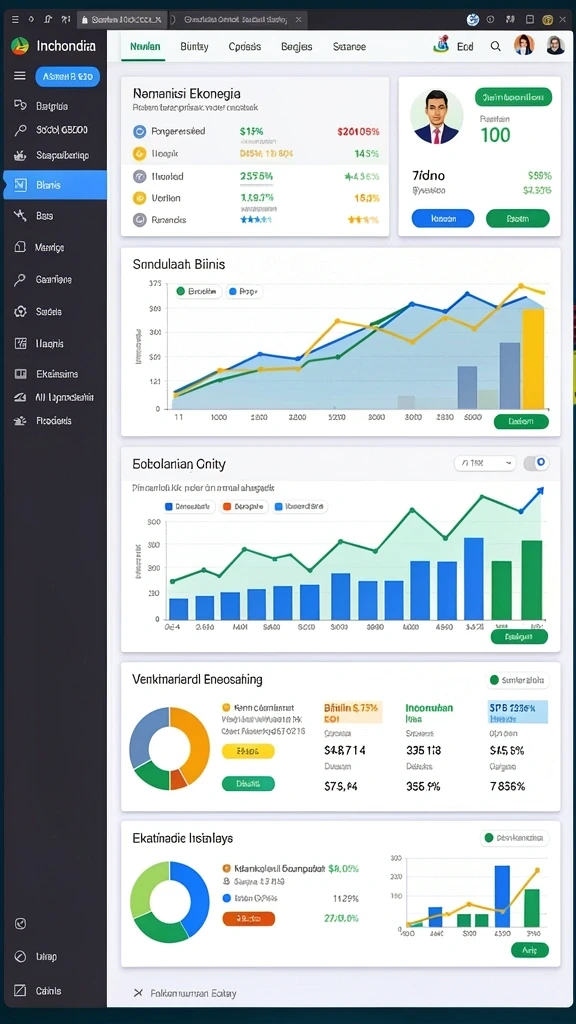Toggle the switch in Eobolanian Cnity card
This screenshot has height=1024, width=576.
tap(536, 463)
